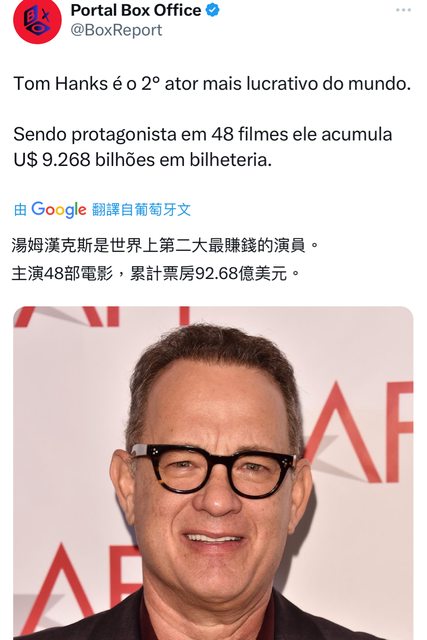Click the eyeglasses in the photo

[213, 471]
